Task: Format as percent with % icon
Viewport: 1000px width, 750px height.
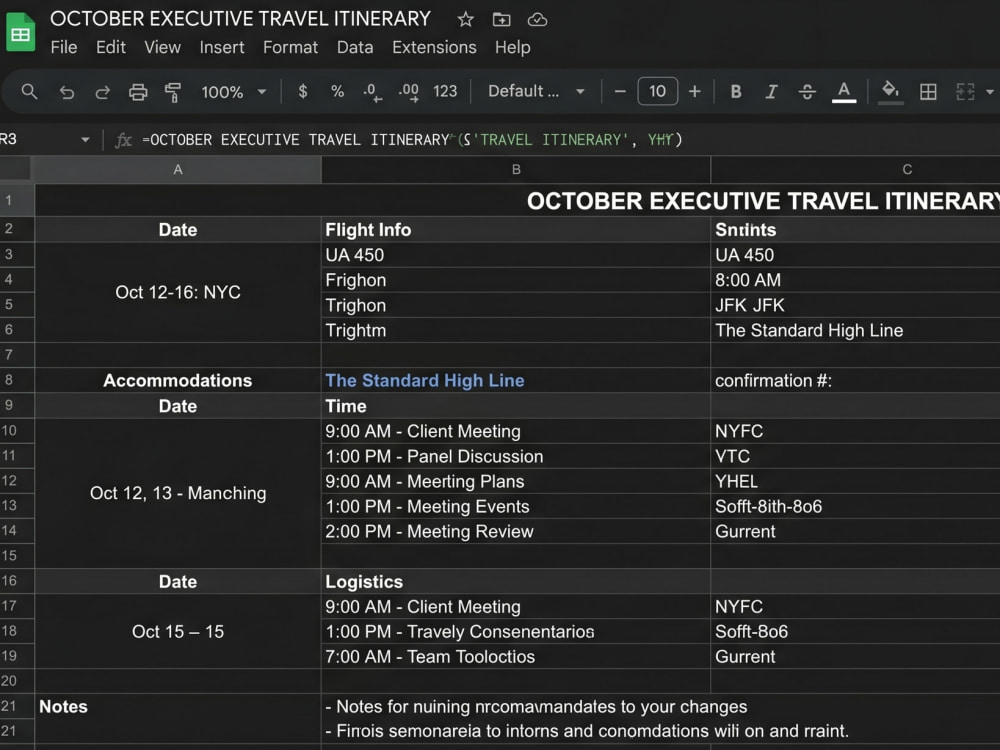Action: click(337, 91)
